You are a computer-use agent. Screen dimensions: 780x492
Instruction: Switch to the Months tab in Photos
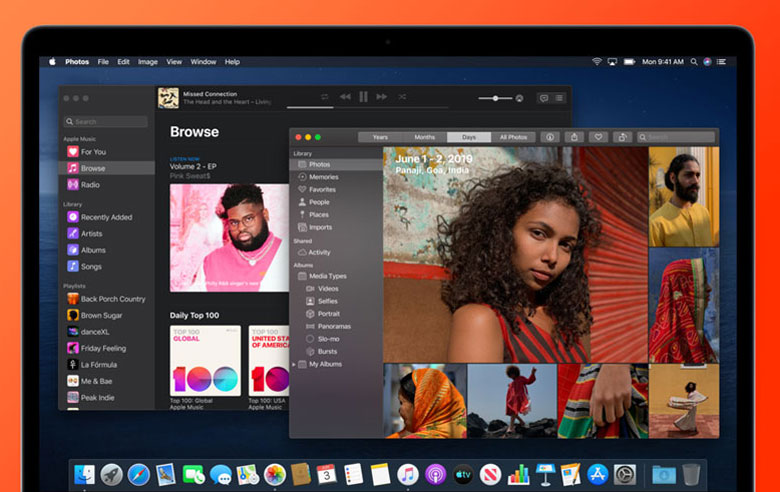425,137
